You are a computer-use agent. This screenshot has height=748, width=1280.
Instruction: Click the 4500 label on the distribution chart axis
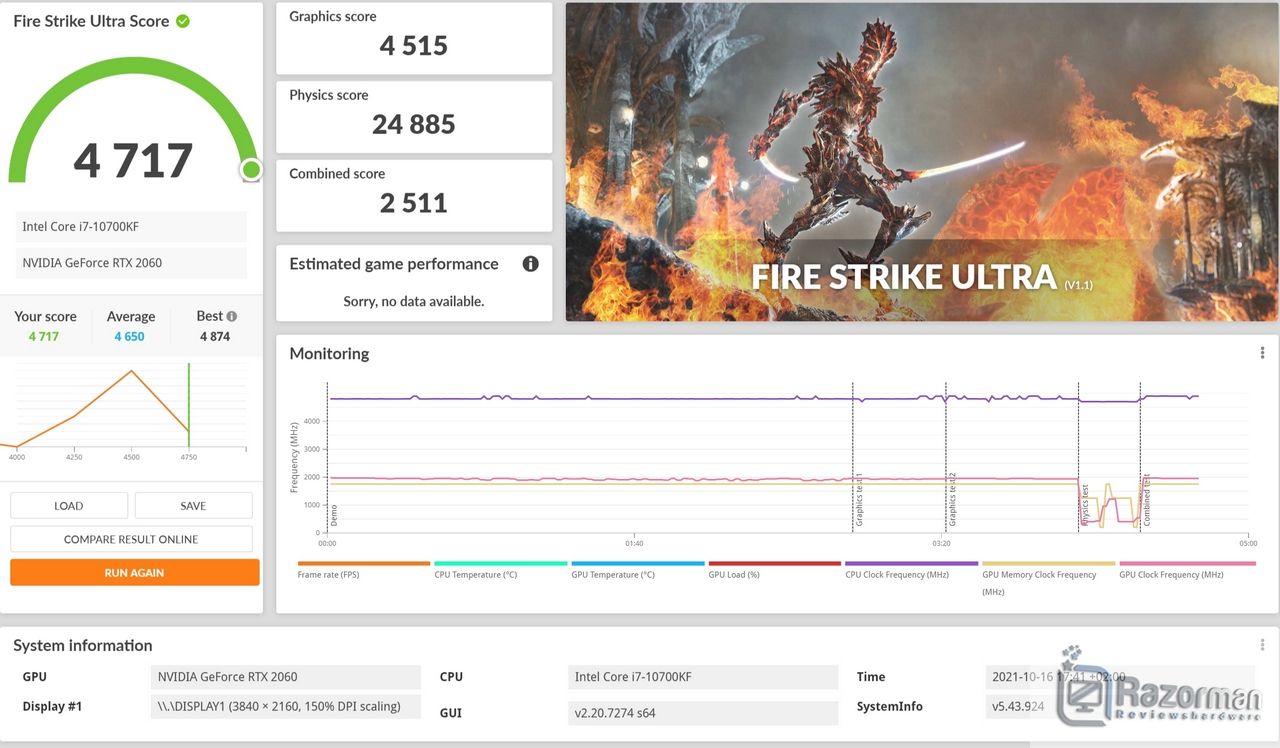tap(132, 457)
